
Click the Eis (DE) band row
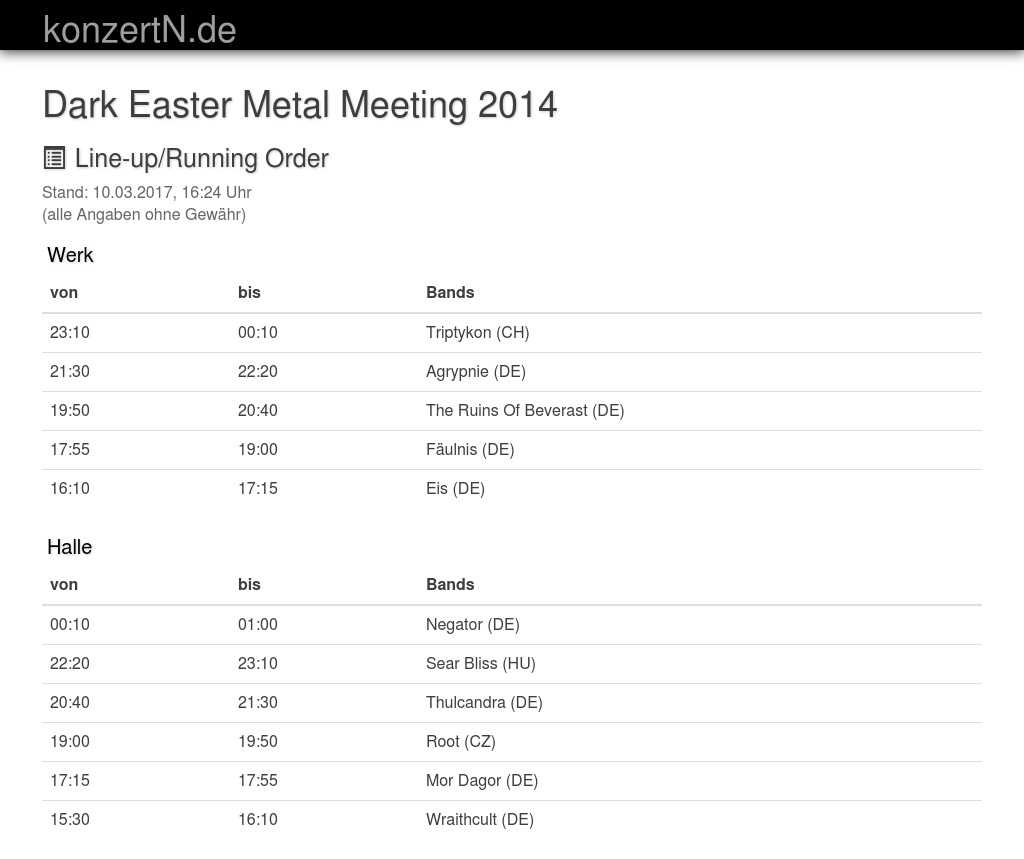point(455,489)
